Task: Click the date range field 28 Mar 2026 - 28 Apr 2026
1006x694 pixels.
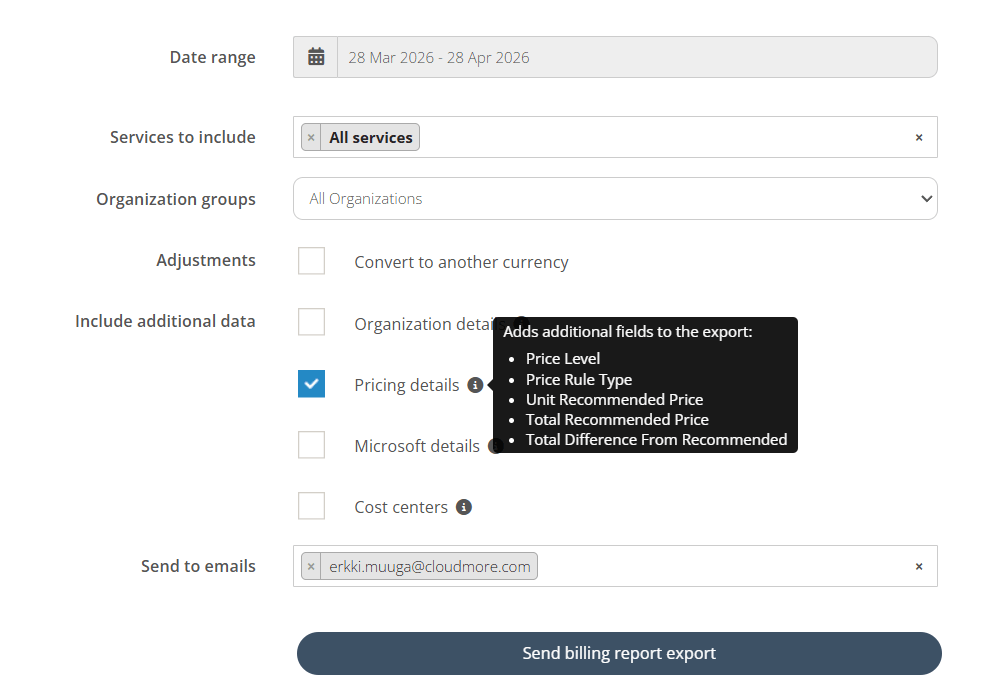Action: (x=637, y=57)
